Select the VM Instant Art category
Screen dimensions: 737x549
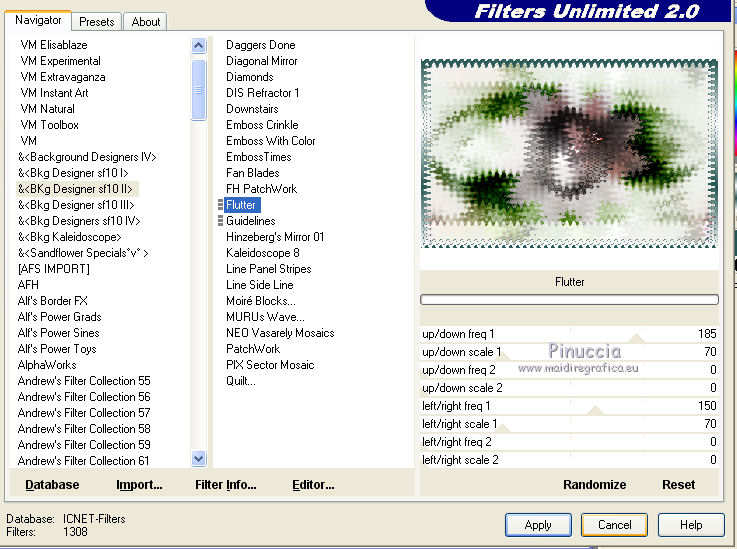pyautogui.click(x=55, y=93)
